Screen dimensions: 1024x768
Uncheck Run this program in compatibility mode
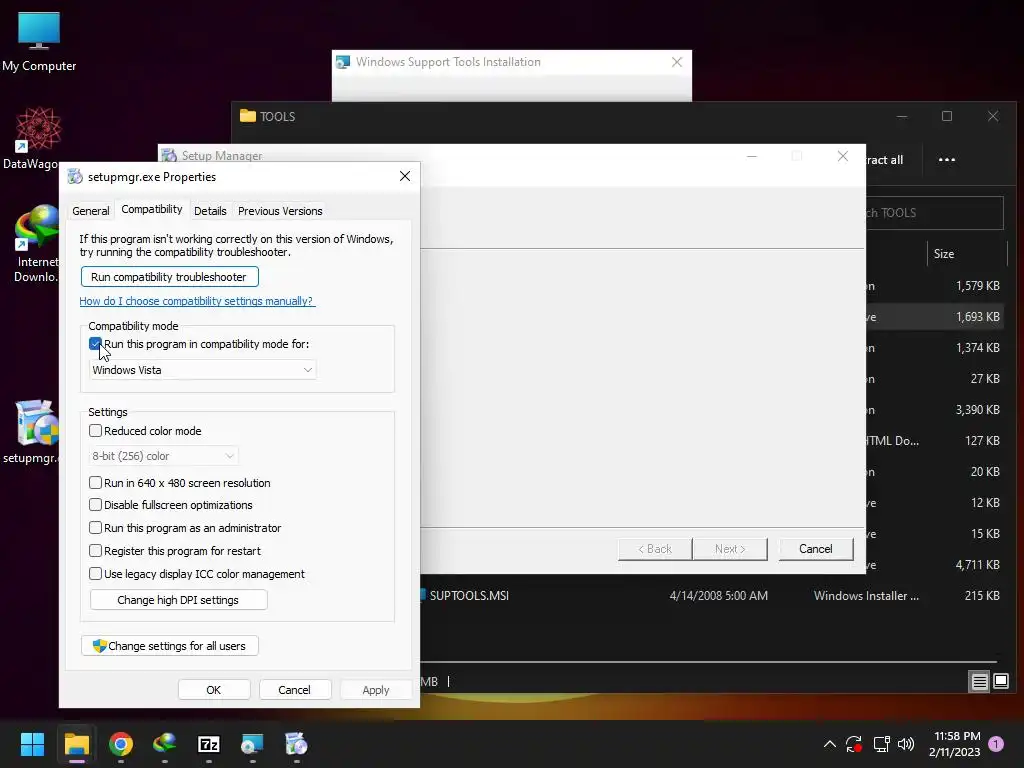tap(95, 344)
